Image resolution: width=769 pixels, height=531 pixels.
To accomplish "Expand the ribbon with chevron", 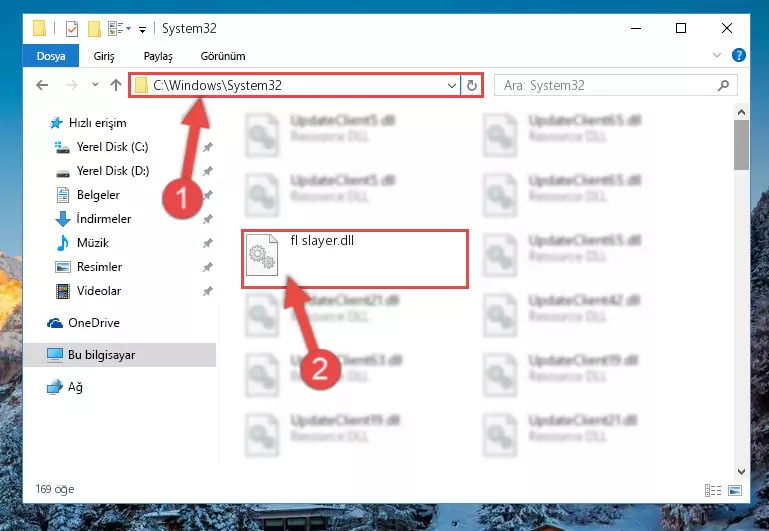I will pyautogui.click(x=717, y=55).
